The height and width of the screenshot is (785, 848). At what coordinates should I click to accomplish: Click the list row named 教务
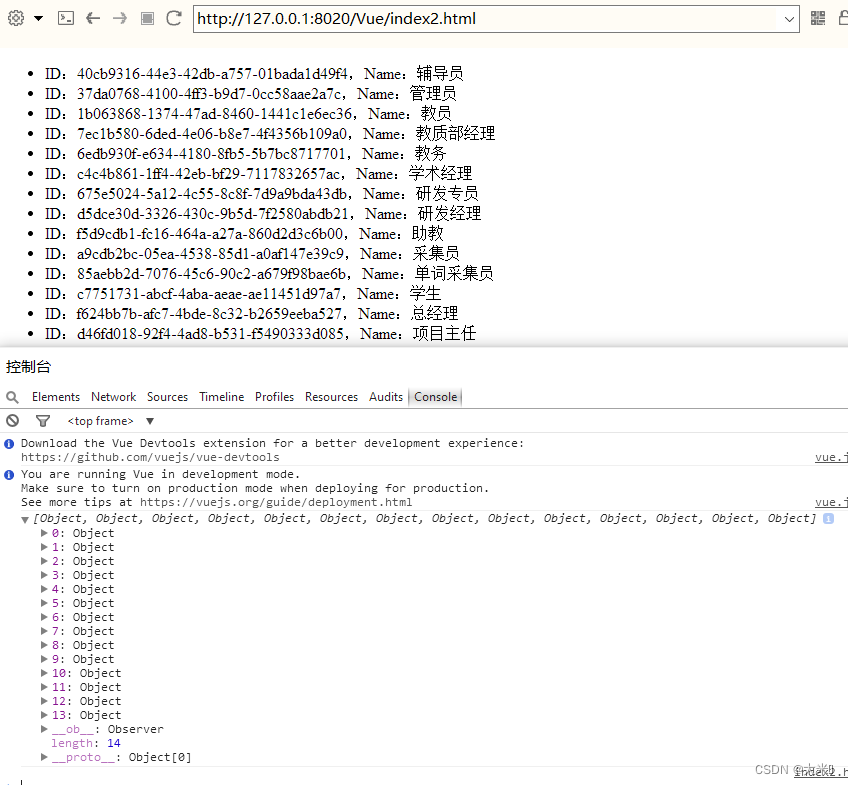click(x=246, y=154)
